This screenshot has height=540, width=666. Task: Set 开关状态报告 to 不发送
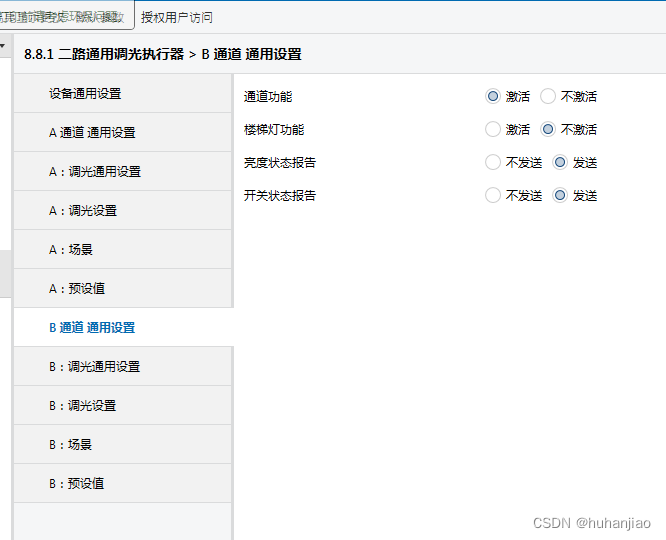[x=493, y=195]
